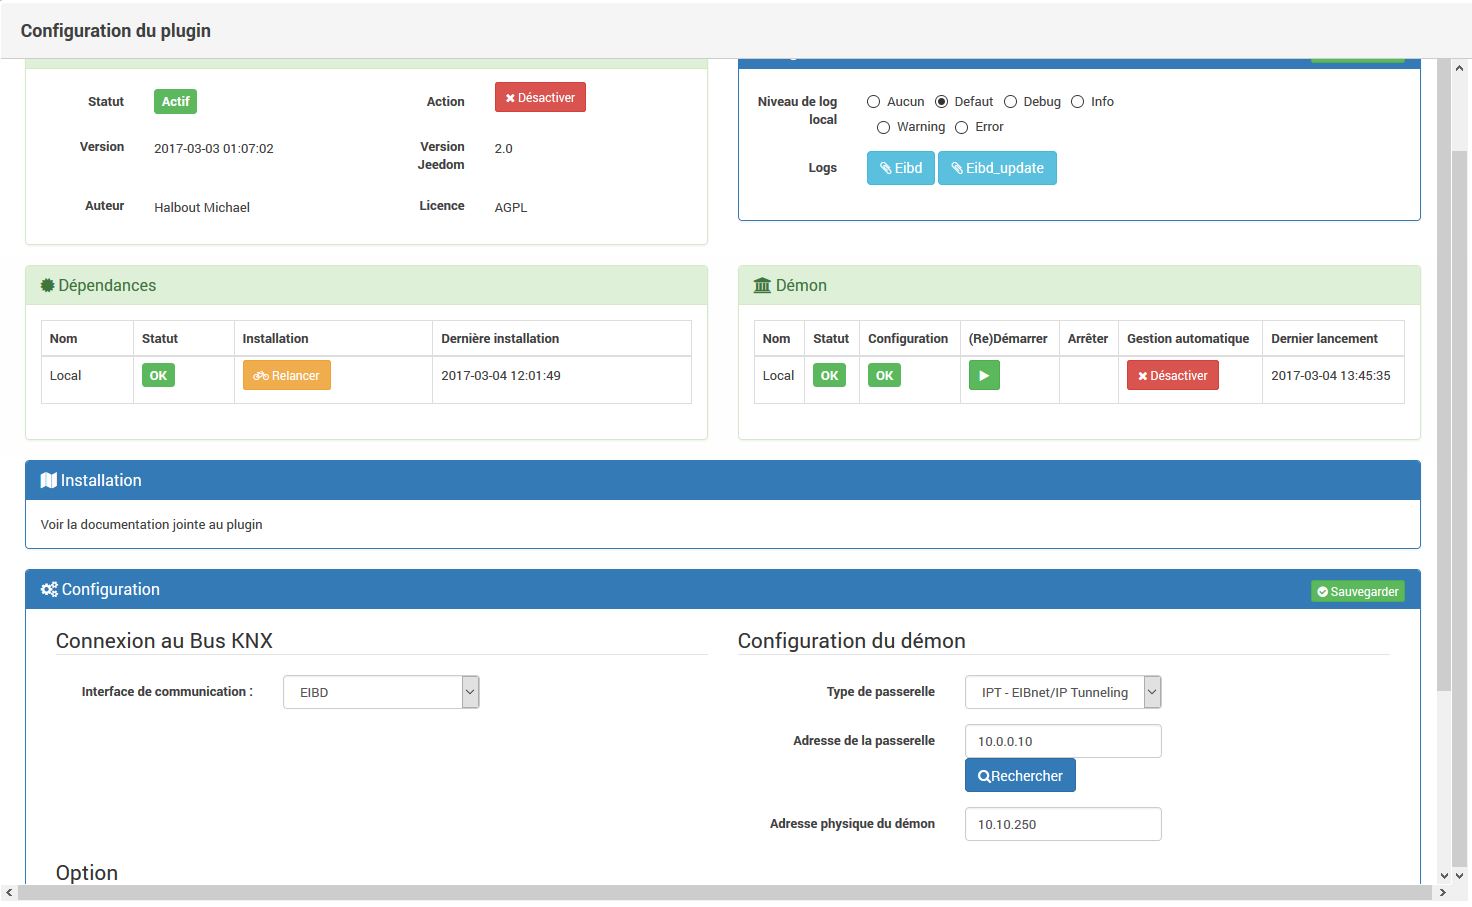Click the version text 2017-03-03 01:07:02

214,149
